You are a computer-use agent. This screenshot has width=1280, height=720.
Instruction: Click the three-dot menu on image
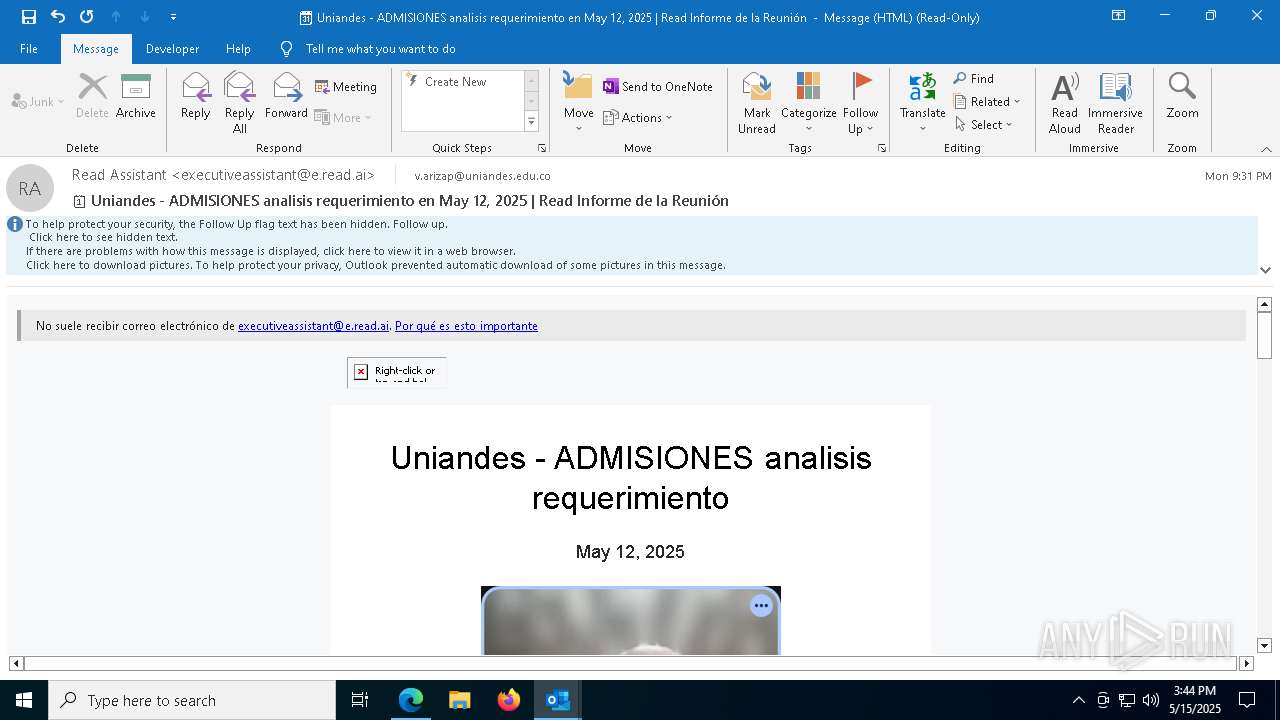(x=761, y=606)
